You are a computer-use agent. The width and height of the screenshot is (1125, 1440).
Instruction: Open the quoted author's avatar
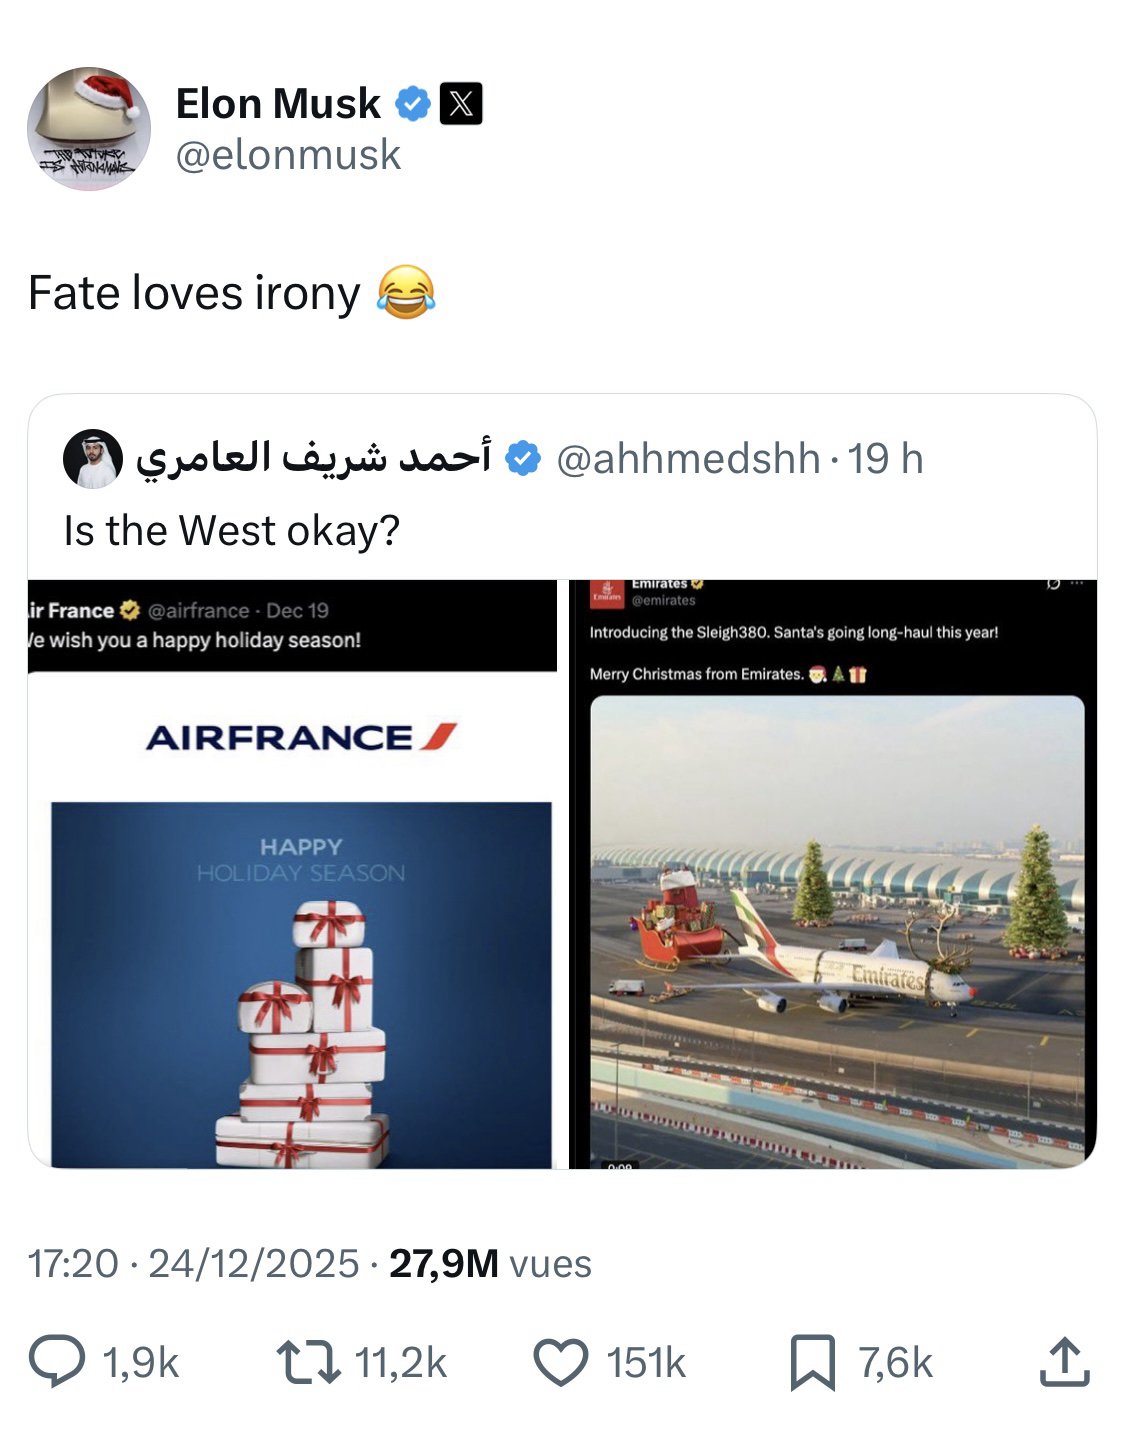coord(92,460)
